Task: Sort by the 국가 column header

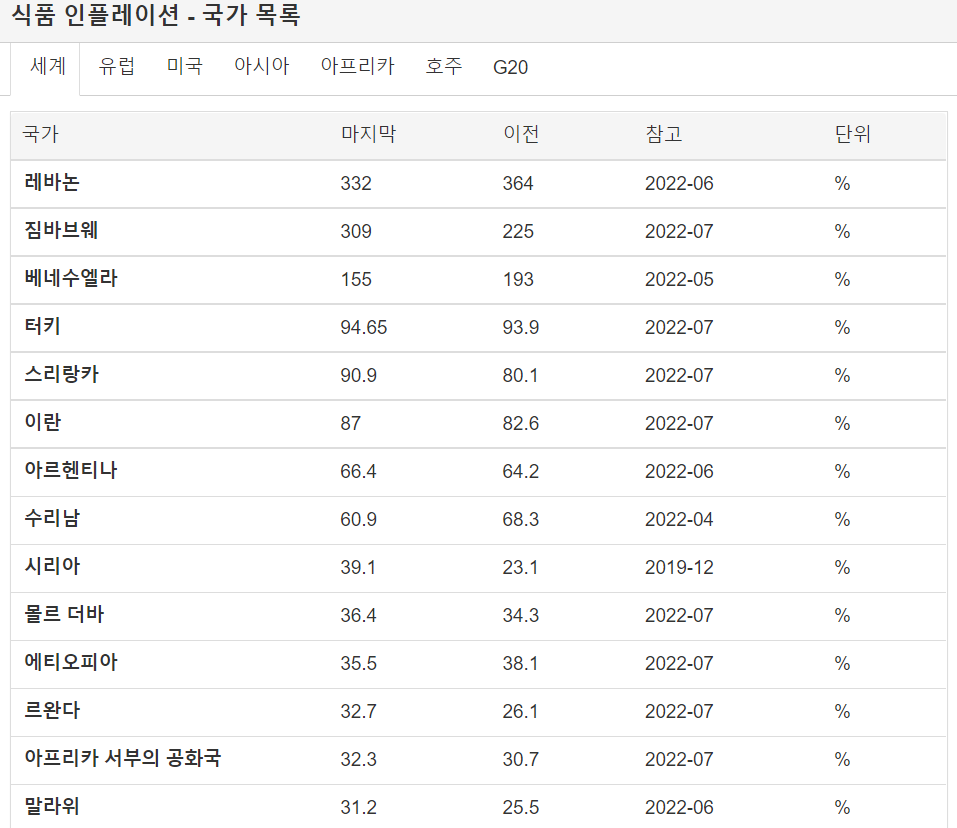Action: click(40, 134)
